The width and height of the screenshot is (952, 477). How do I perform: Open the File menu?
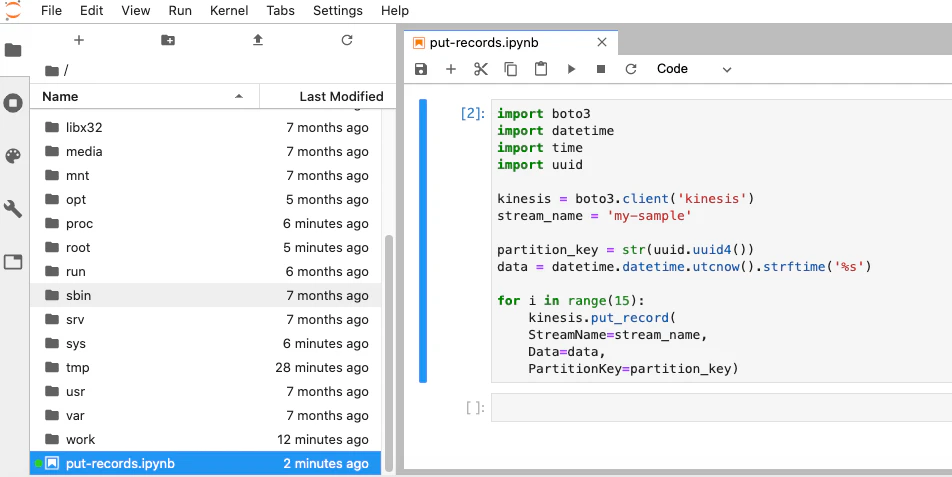[x=52, y=10]
